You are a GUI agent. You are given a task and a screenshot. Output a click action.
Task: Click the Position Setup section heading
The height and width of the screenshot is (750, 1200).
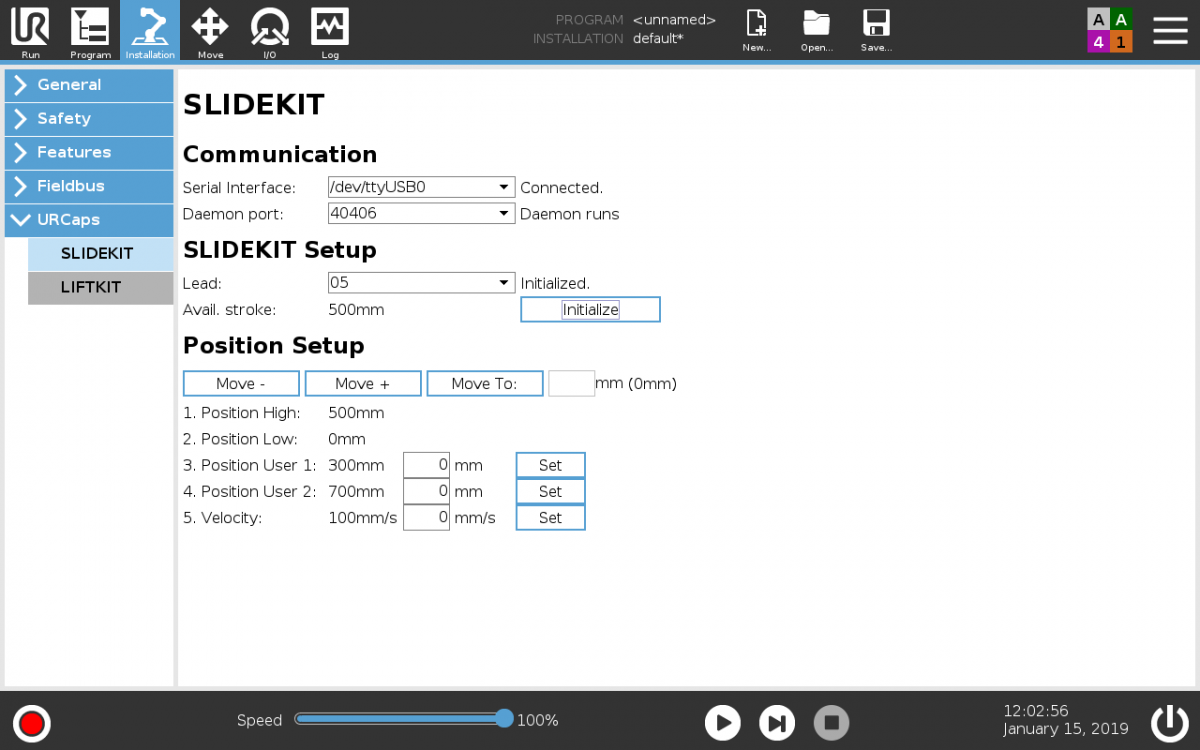(273, 346)
